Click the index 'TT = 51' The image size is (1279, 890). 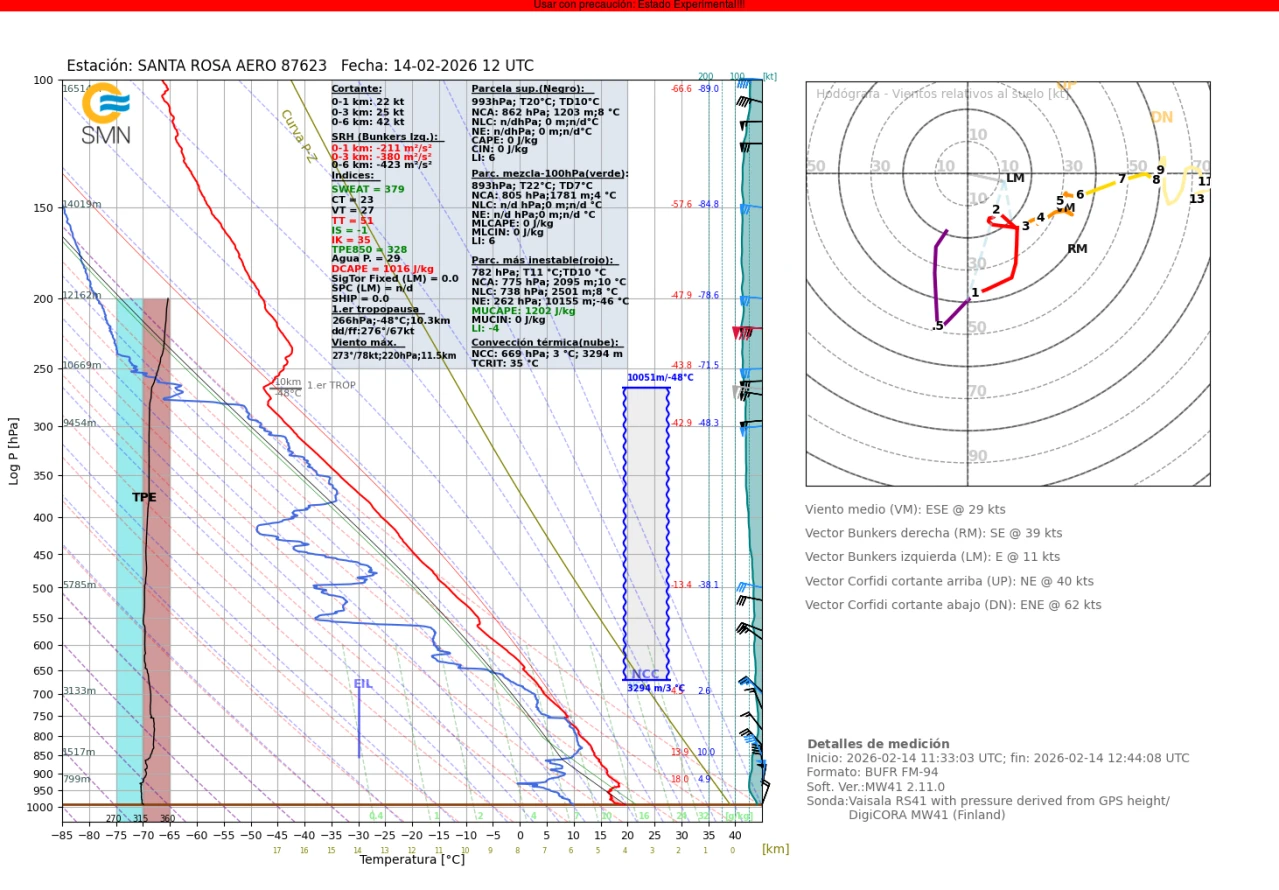pyautogui.click(x=353, y=220)
